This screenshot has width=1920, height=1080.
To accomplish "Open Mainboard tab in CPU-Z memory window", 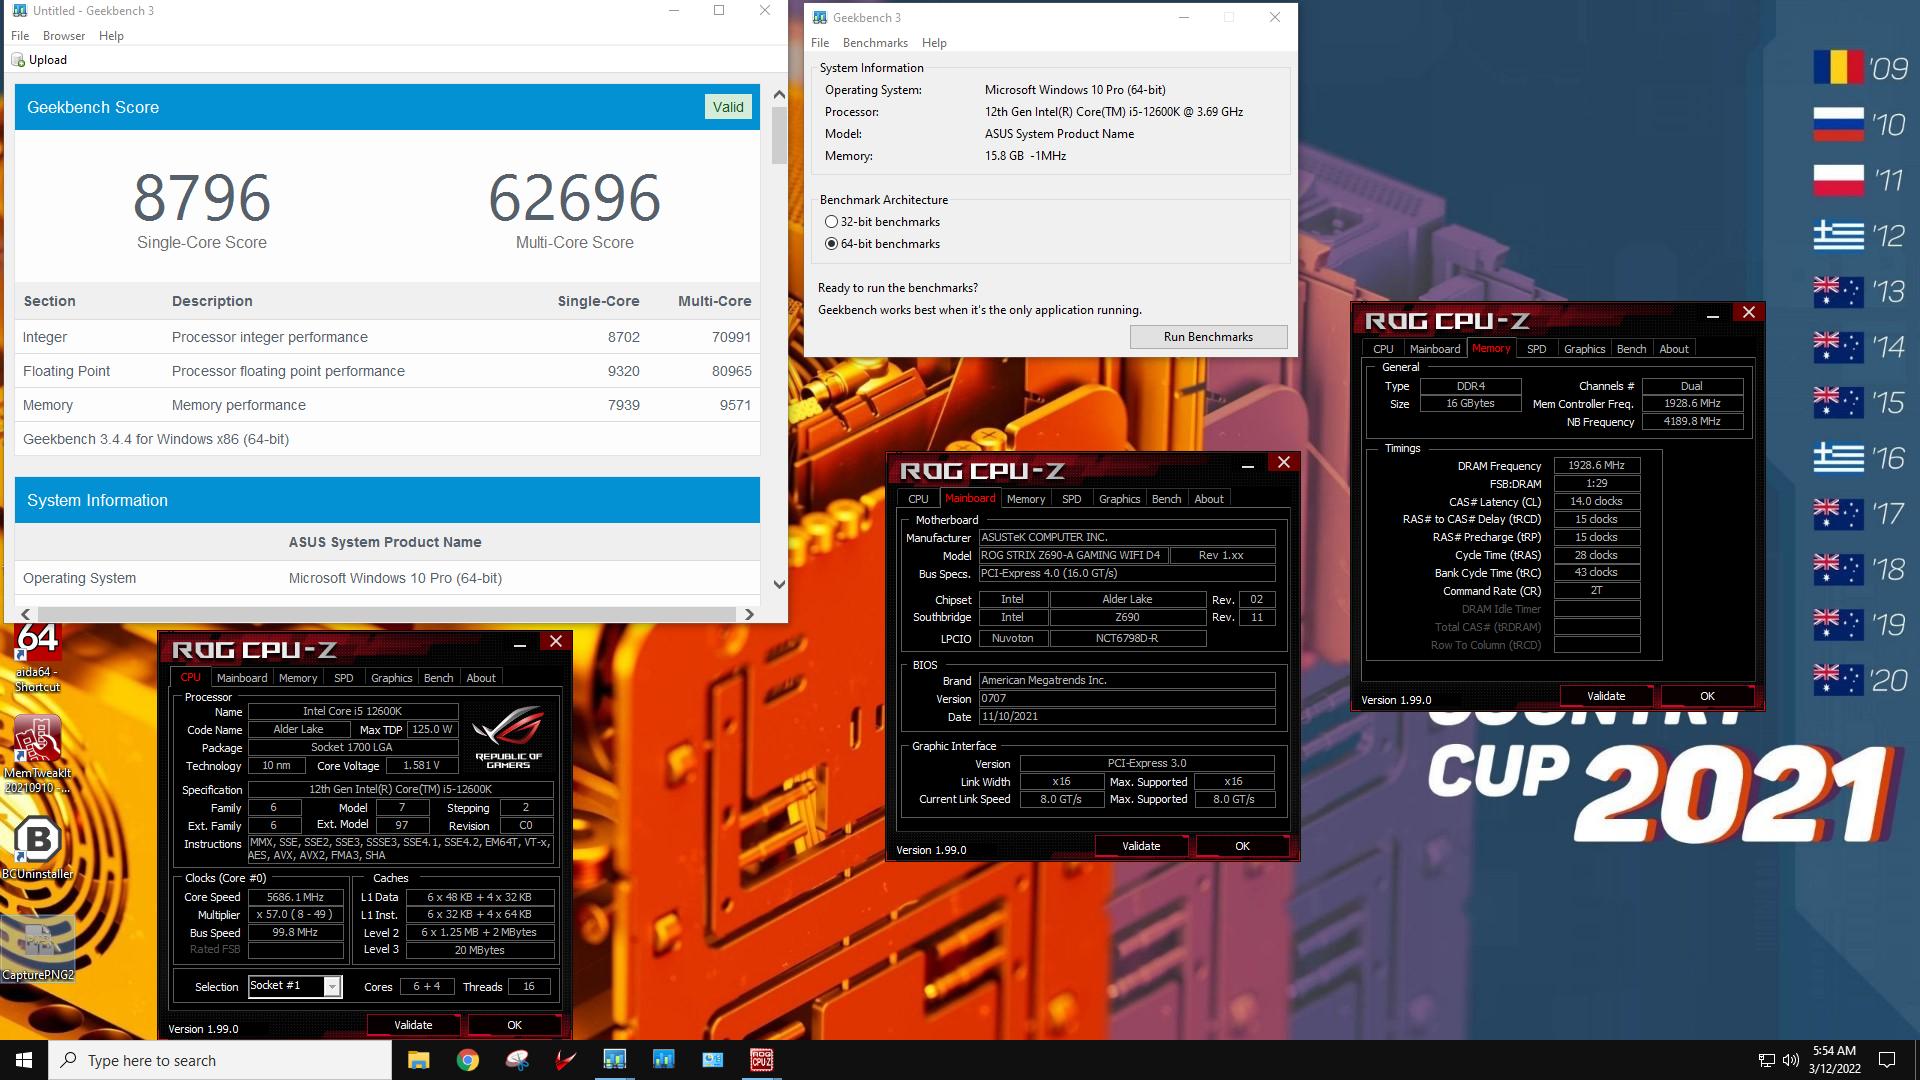I will point(1434,349).
